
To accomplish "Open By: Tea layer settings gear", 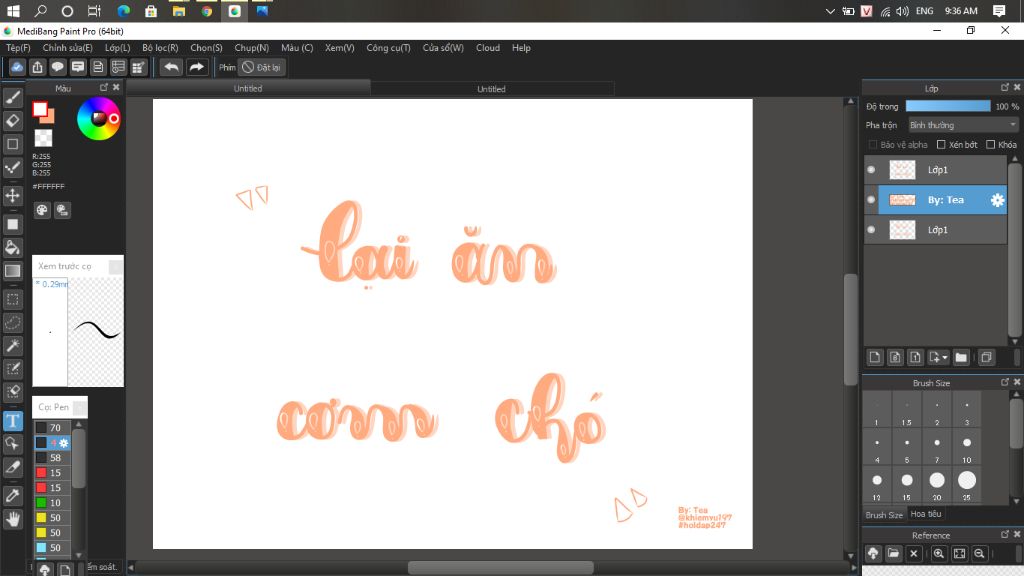I will coord(997,200).
